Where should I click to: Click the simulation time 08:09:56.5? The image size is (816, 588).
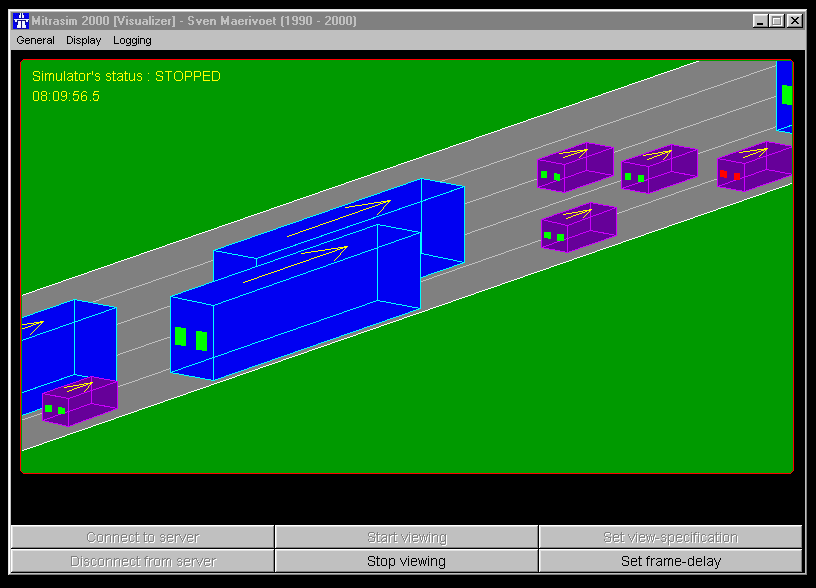pos(66,96)
